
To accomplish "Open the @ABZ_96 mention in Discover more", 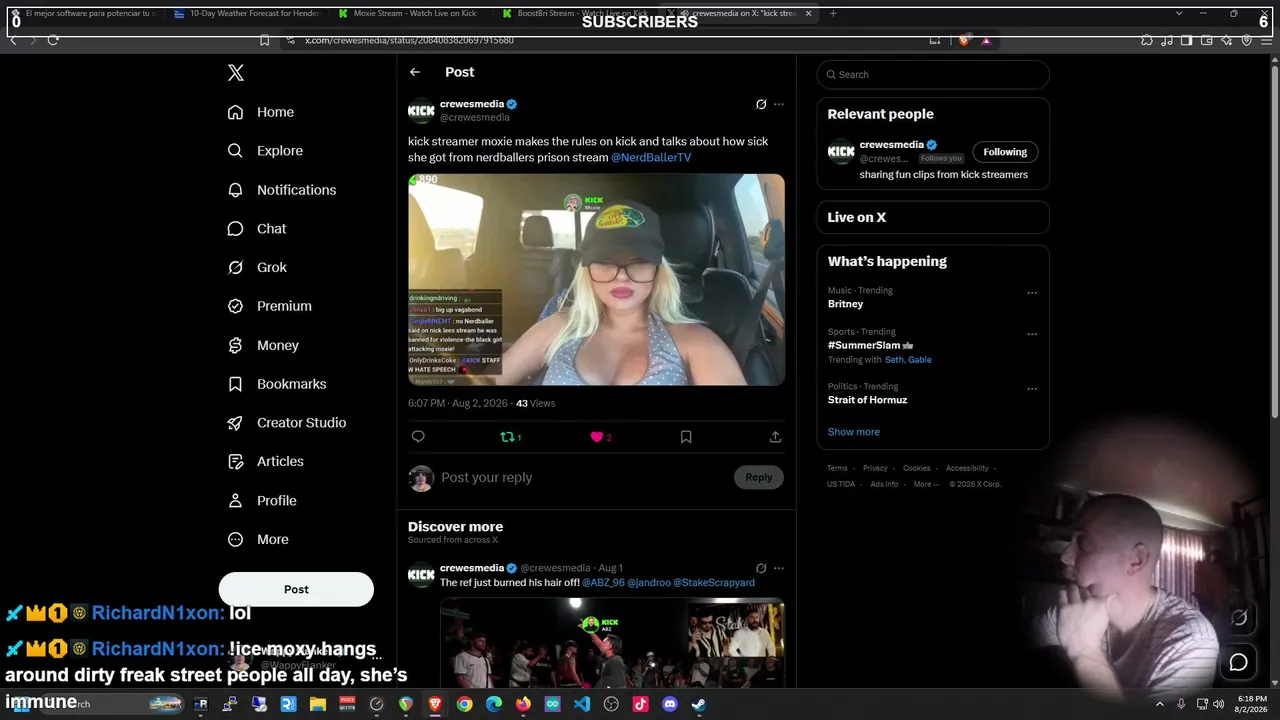I will pyautogui.click(x=603, y=583).
